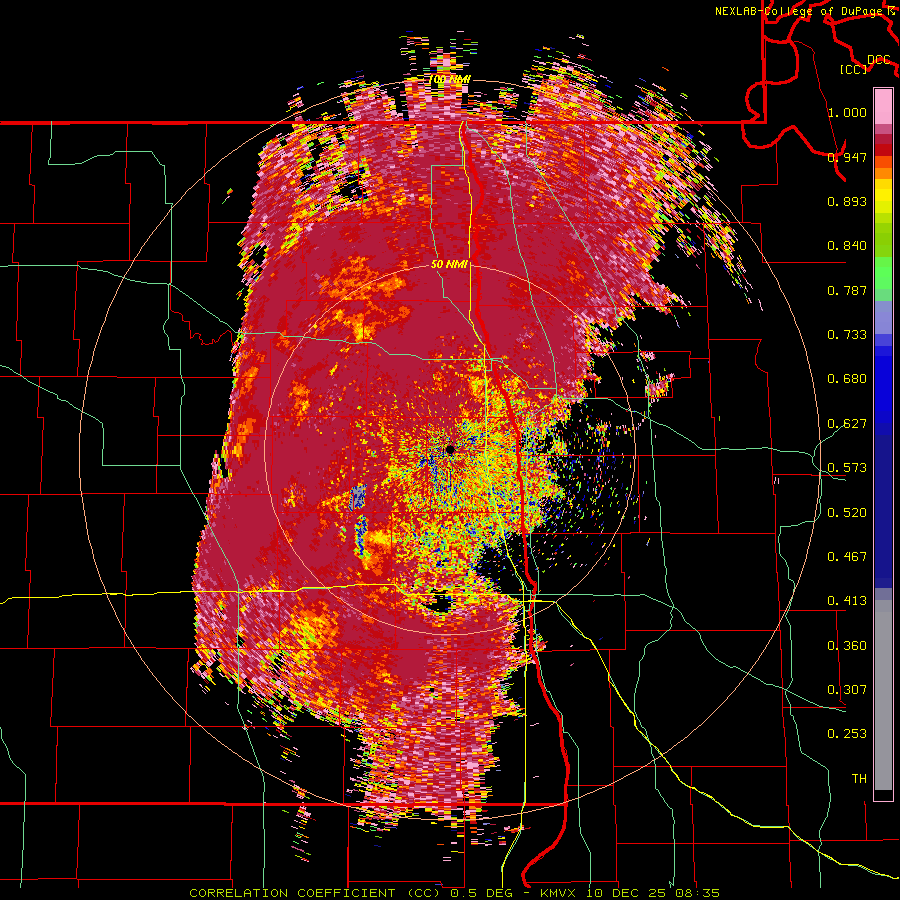Click the DCC label above the legend

(x=879, y=60)
